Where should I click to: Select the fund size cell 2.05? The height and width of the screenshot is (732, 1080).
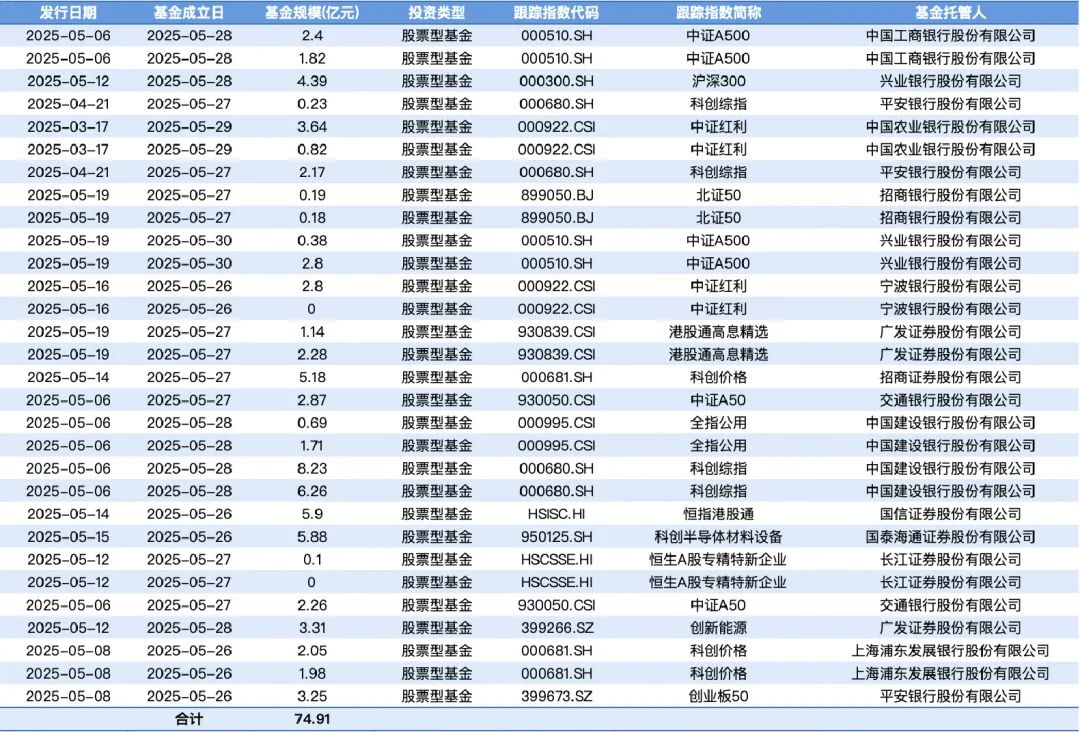[312, 651]
